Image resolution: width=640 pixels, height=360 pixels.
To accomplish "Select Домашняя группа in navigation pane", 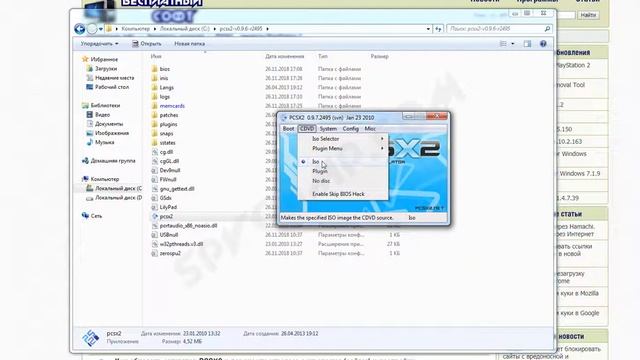I will [x=113, y=161].
